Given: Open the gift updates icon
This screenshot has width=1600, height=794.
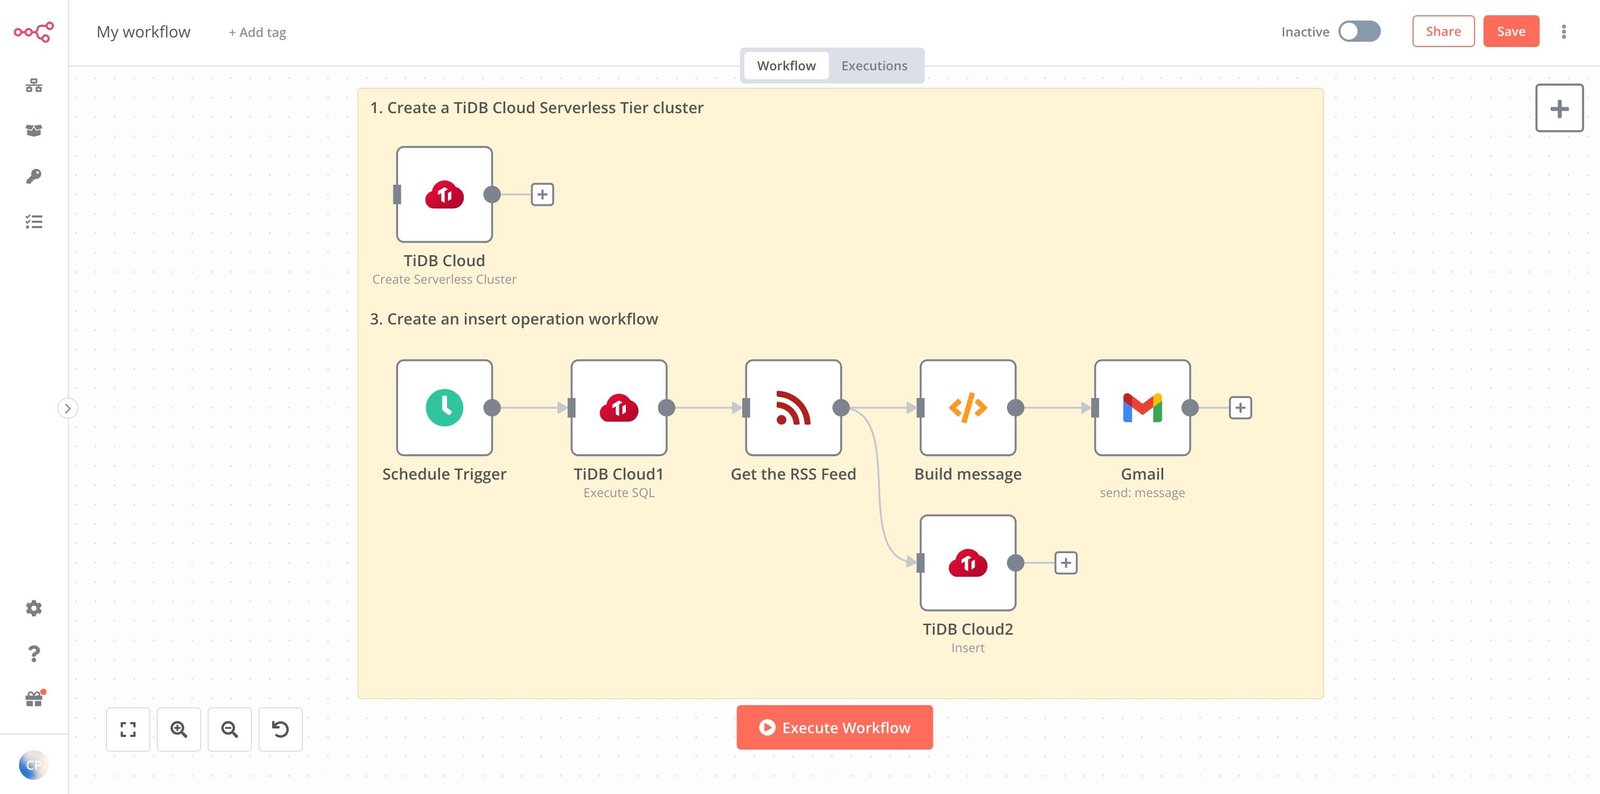Looking at the screenshot, I should point(35,698).
